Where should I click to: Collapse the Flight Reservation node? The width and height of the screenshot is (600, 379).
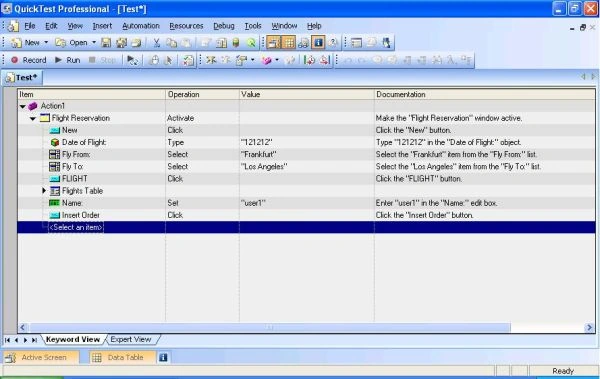click(x=33, y=118)
